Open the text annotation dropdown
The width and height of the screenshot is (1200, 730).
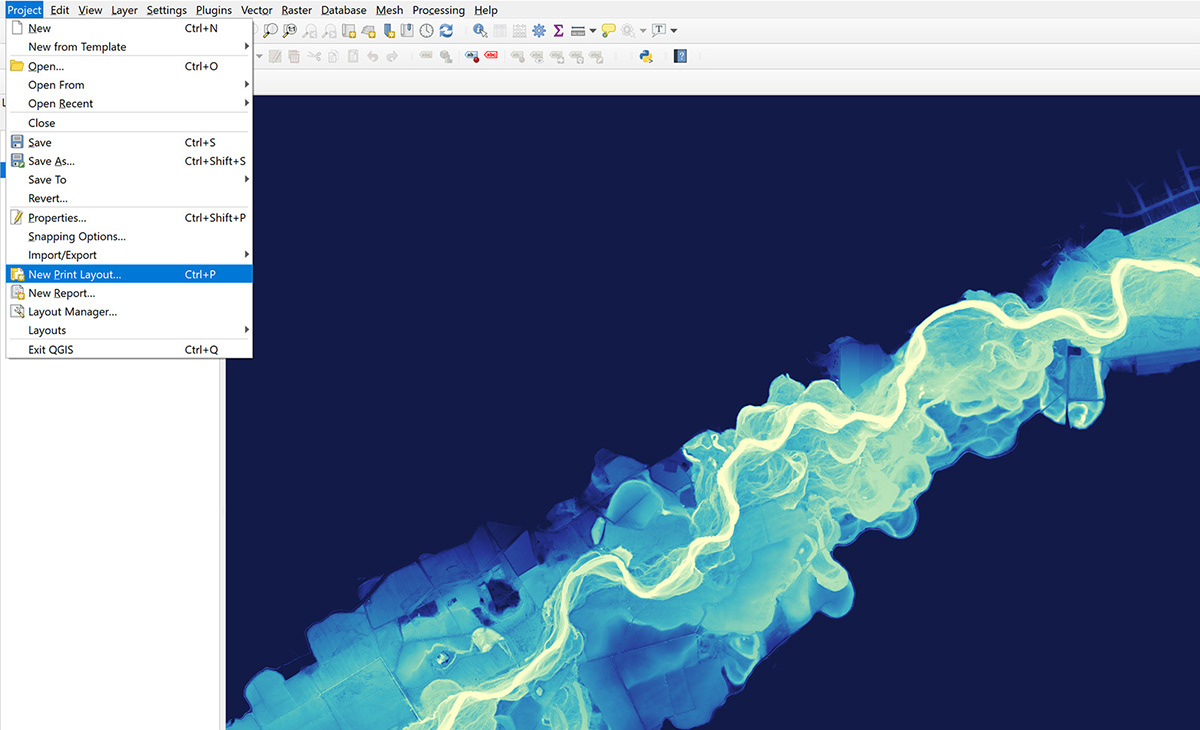click(672, 32)
